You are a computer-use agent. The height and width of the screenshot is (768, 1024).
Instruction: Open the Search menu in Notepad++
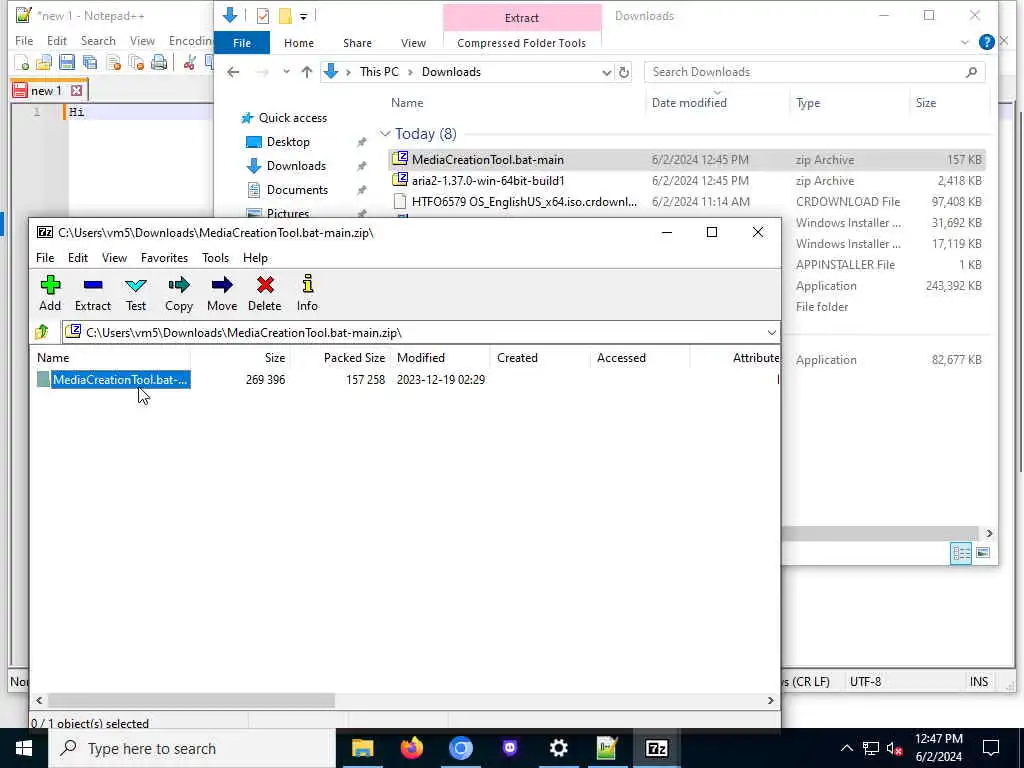(x=98, y=40)
